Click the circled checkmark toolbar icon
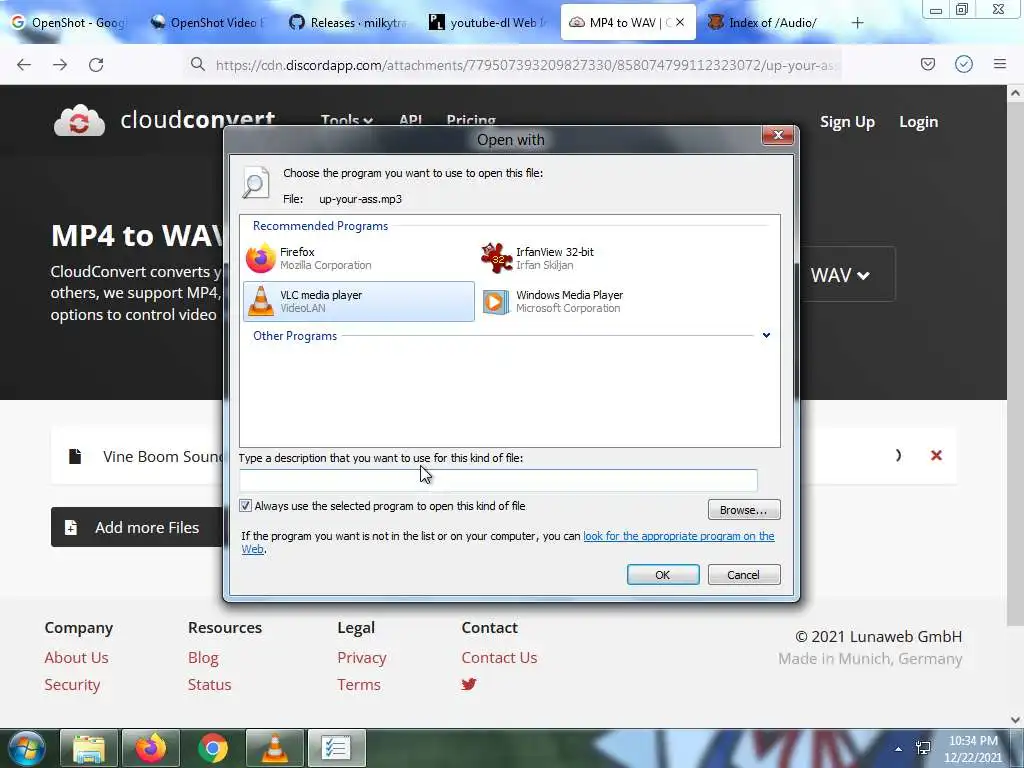This screenshot has width=1024, height=768. [964, 64]
